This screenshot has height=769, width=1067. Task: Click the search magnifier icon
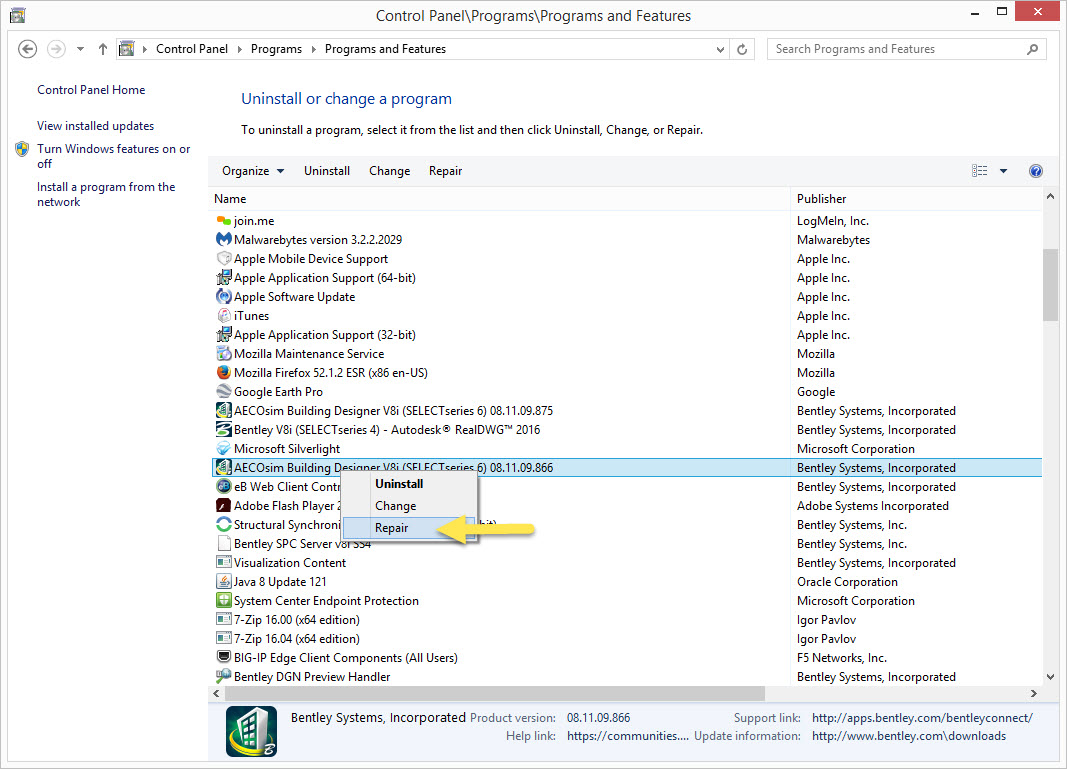(1032, 49)
